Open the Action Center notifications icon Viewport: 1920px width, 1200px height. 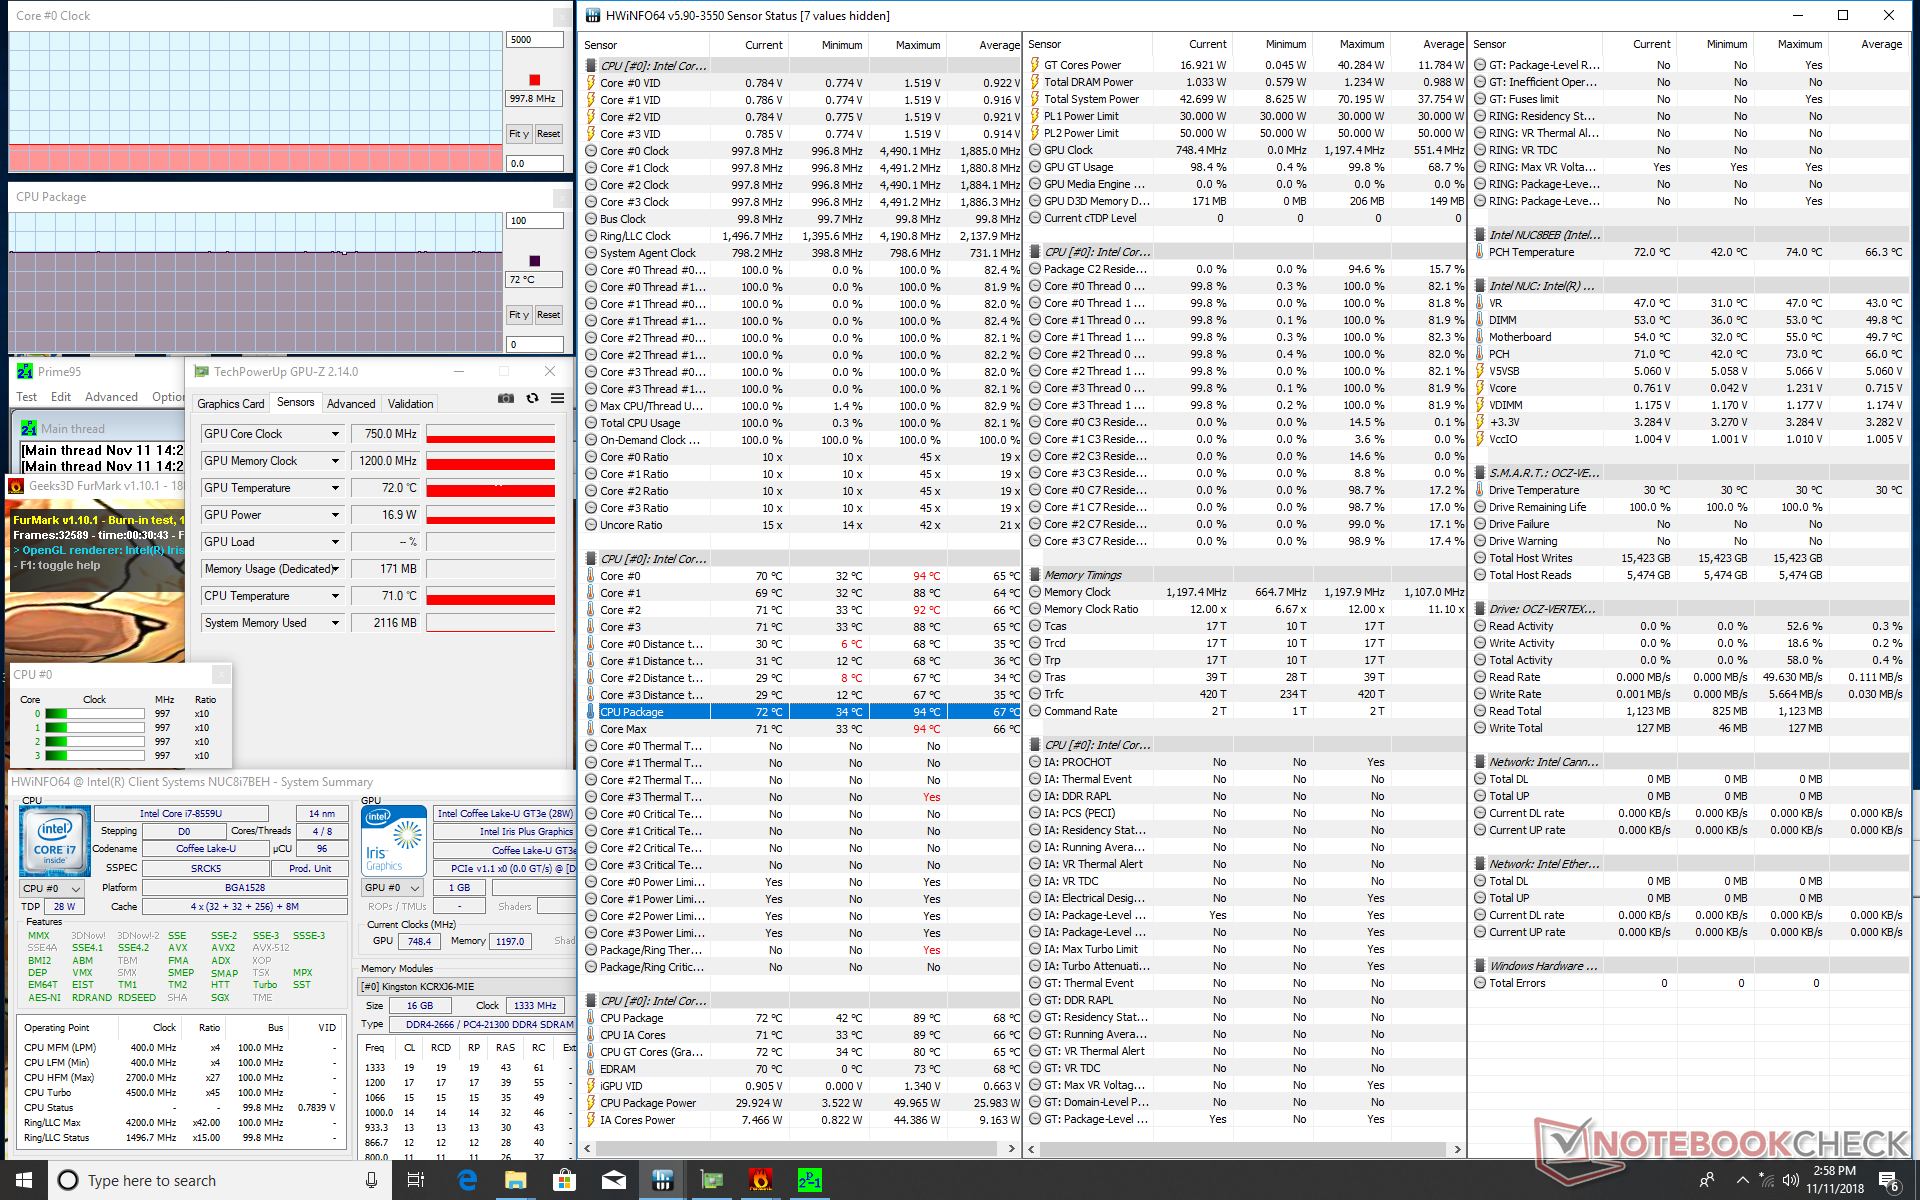pos(1889,1180)
